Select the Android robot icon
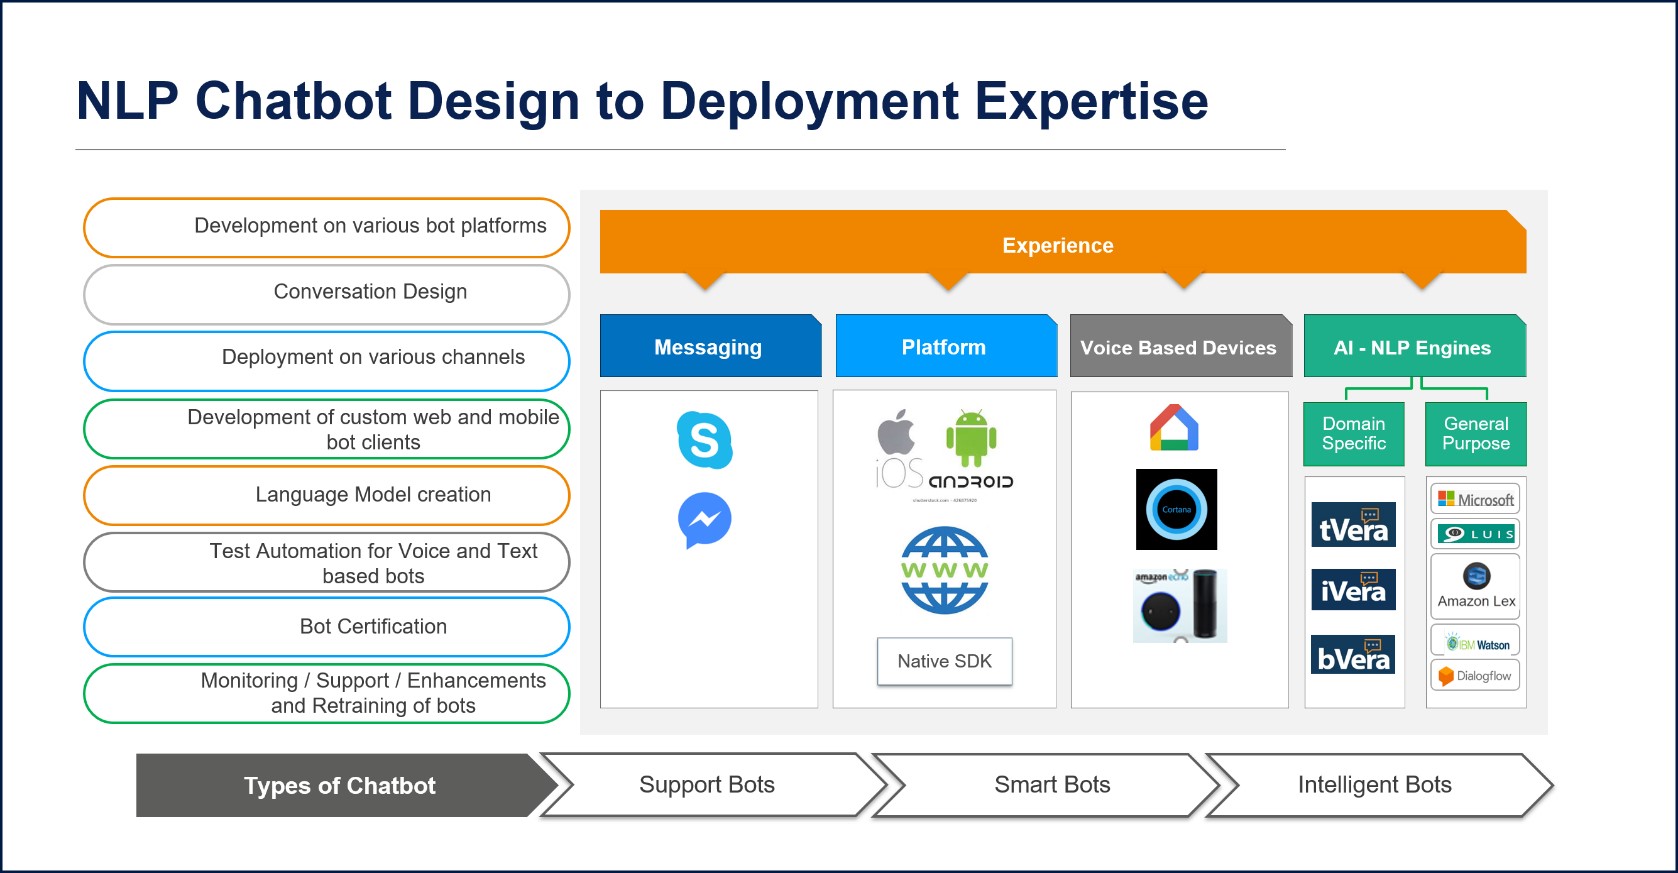Image resolution: width=1678 pixels, height=873 pixels. [971, 438]
